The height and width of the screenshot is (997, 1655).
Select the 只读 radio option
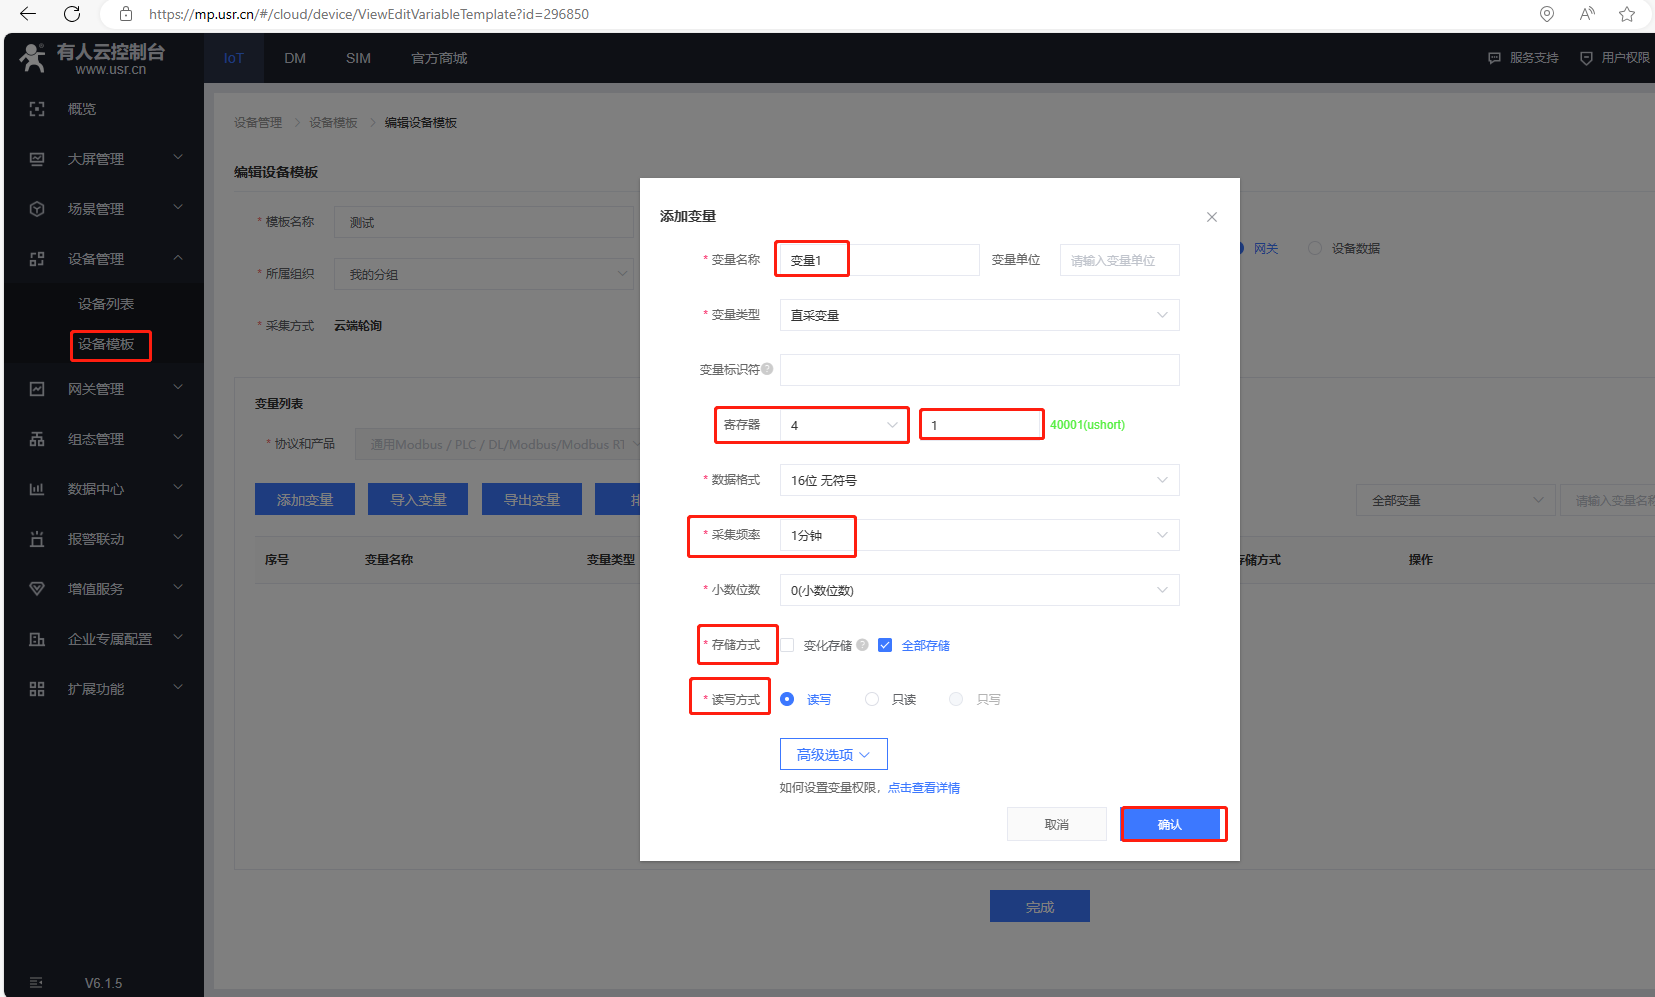pos(872,699)
